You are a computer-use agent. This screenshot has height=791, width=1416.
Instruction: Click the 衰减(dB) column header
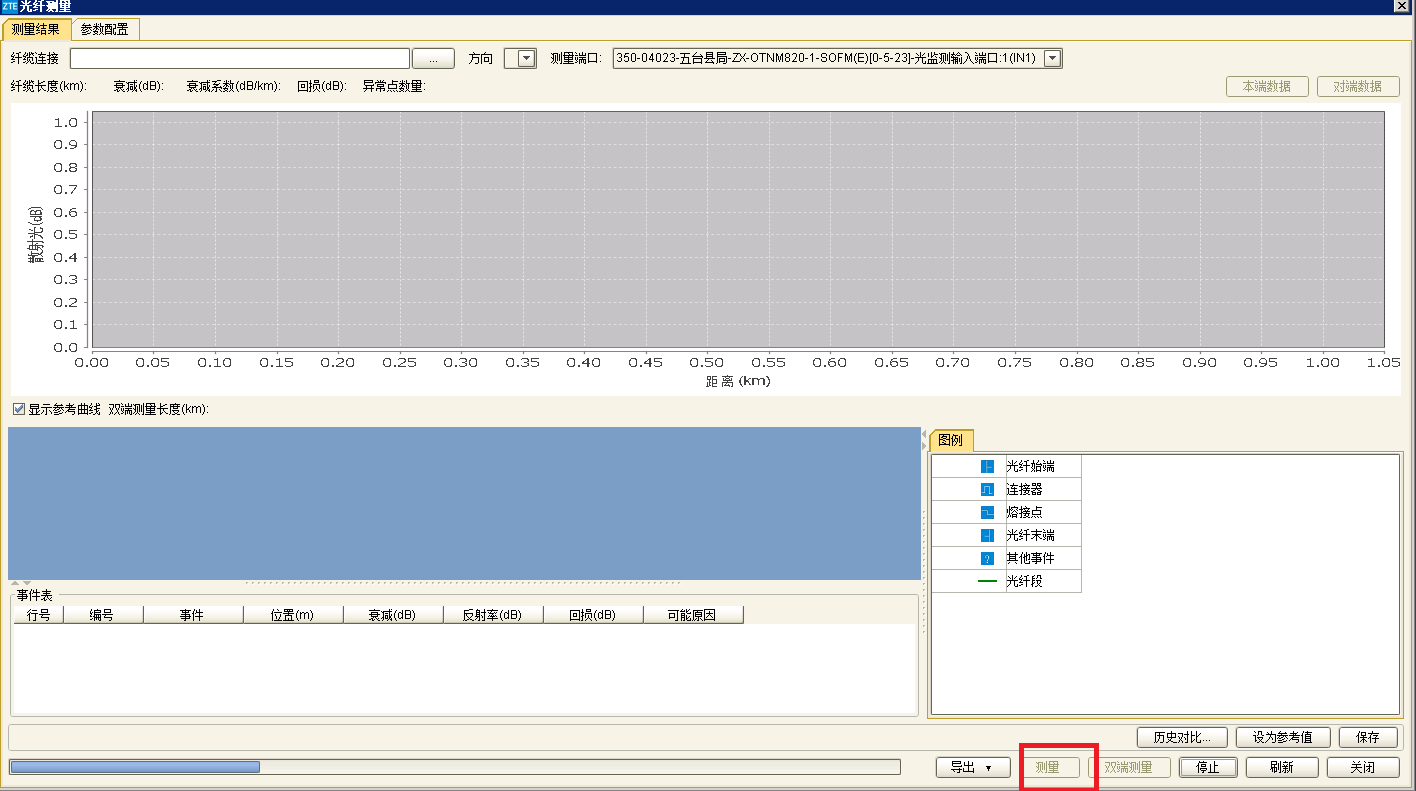tap(394, 615)
